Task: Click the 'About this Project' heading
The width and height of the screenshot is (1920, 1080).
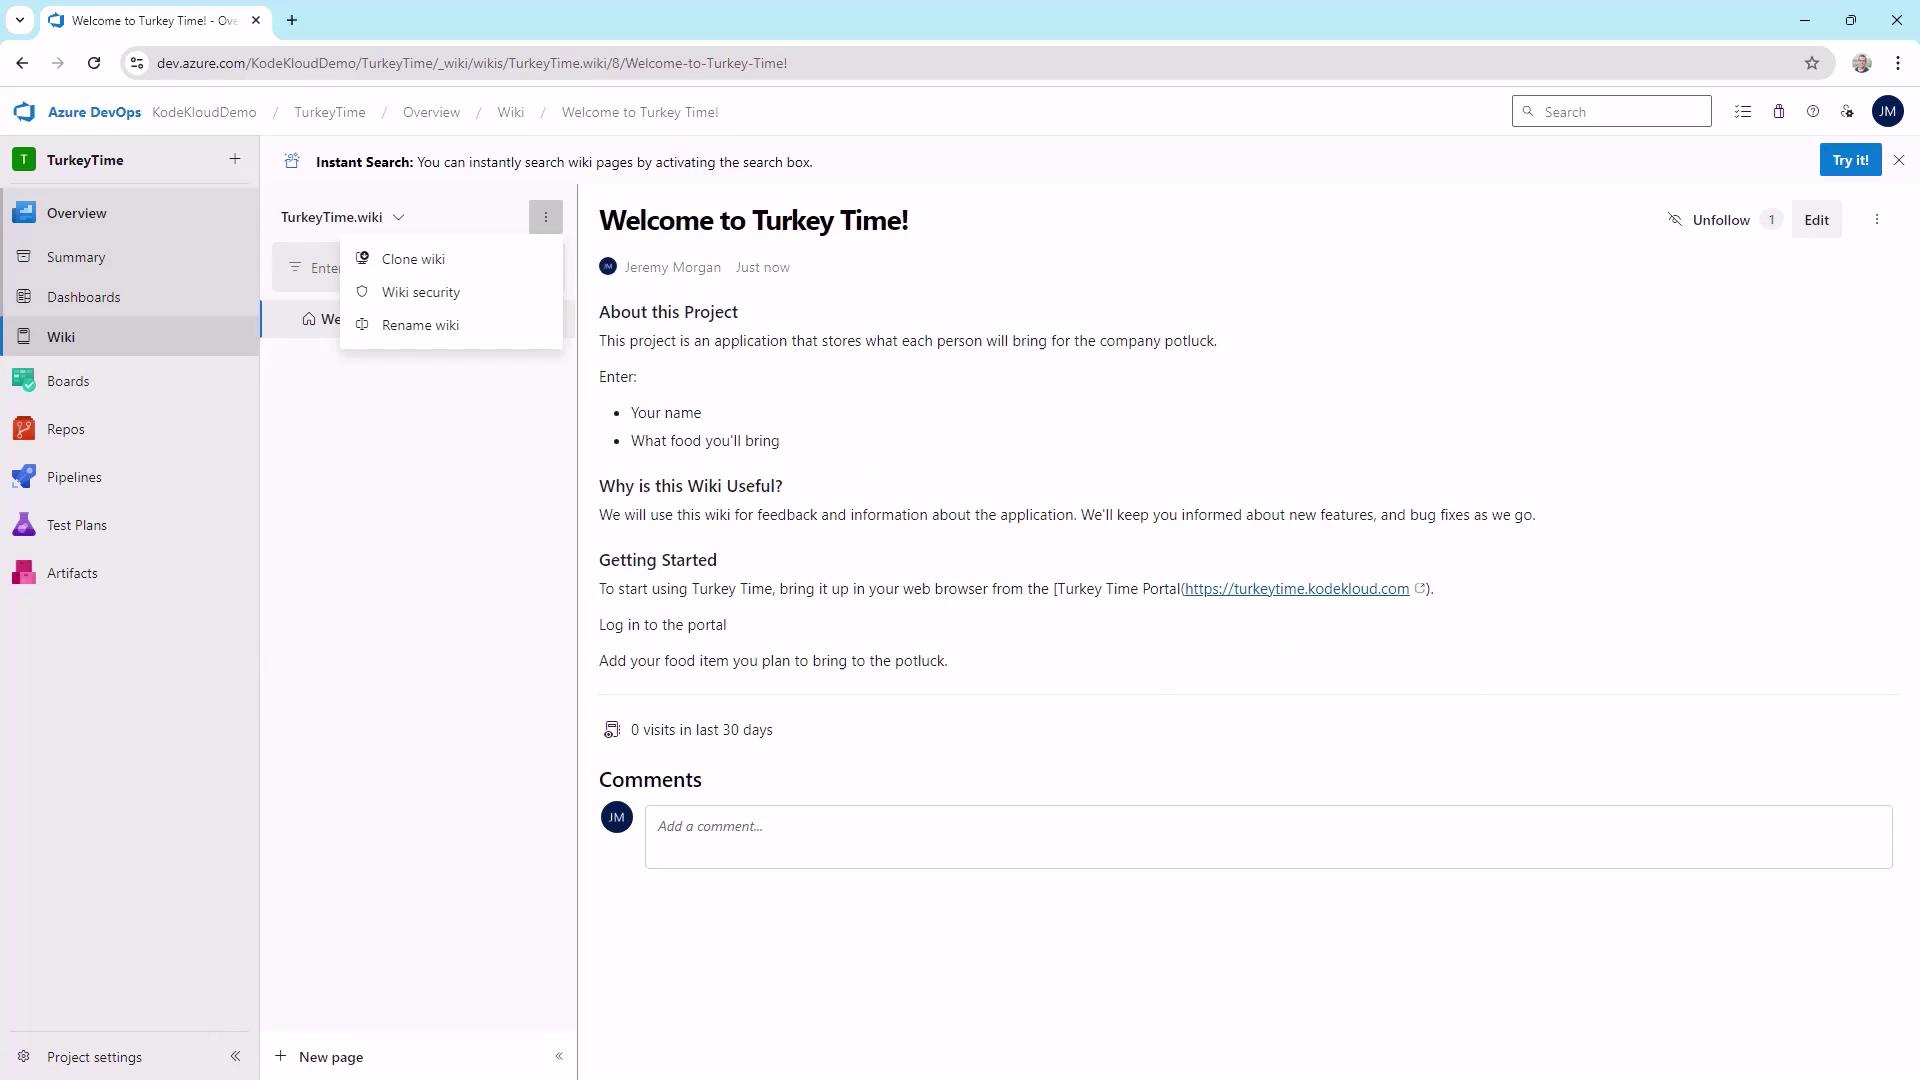Action: tap(668, 312)
